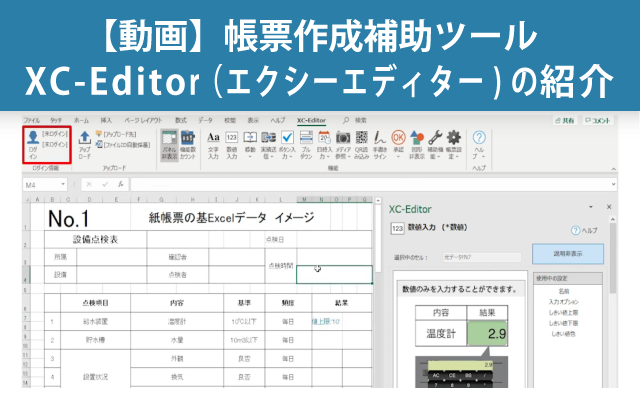Switch to the タッチ ribbon tab
The image size is (640, 400).
pos(56,120)
